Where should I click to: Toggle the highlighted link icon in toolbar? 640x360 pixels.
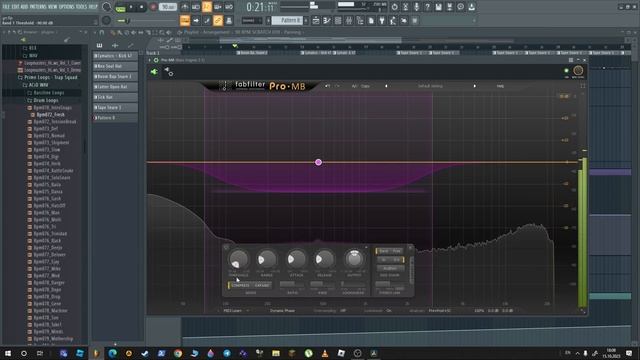[x=218, y=20]
